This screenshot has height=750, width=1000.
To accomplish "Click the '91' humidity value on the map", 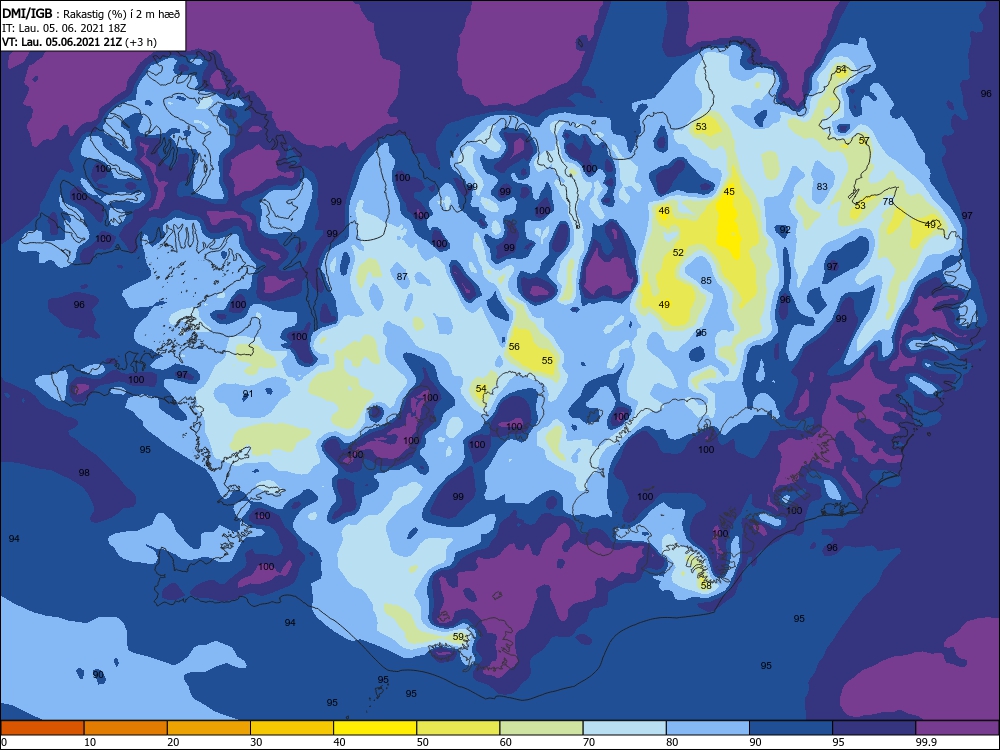I will [248, 393].
